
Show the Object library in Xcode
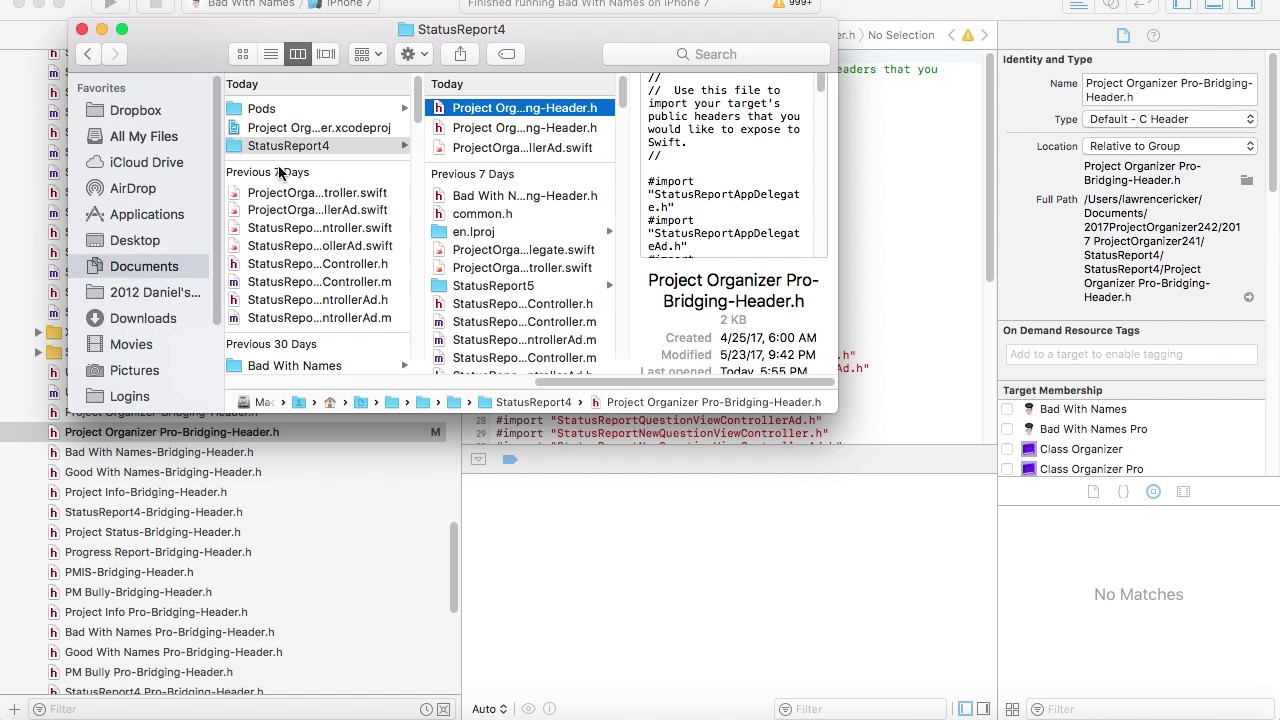[x=1153, y=492]
